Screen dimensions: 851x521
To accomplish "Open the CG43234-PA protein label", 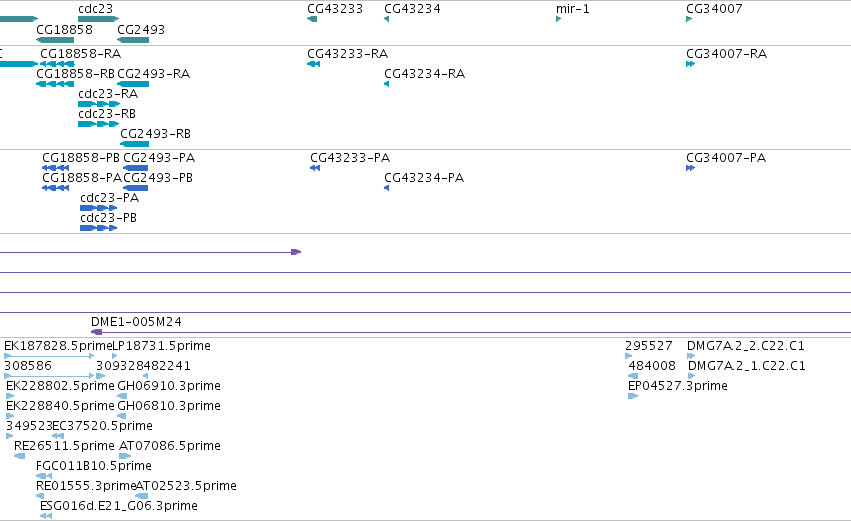I will click(424, 178).
